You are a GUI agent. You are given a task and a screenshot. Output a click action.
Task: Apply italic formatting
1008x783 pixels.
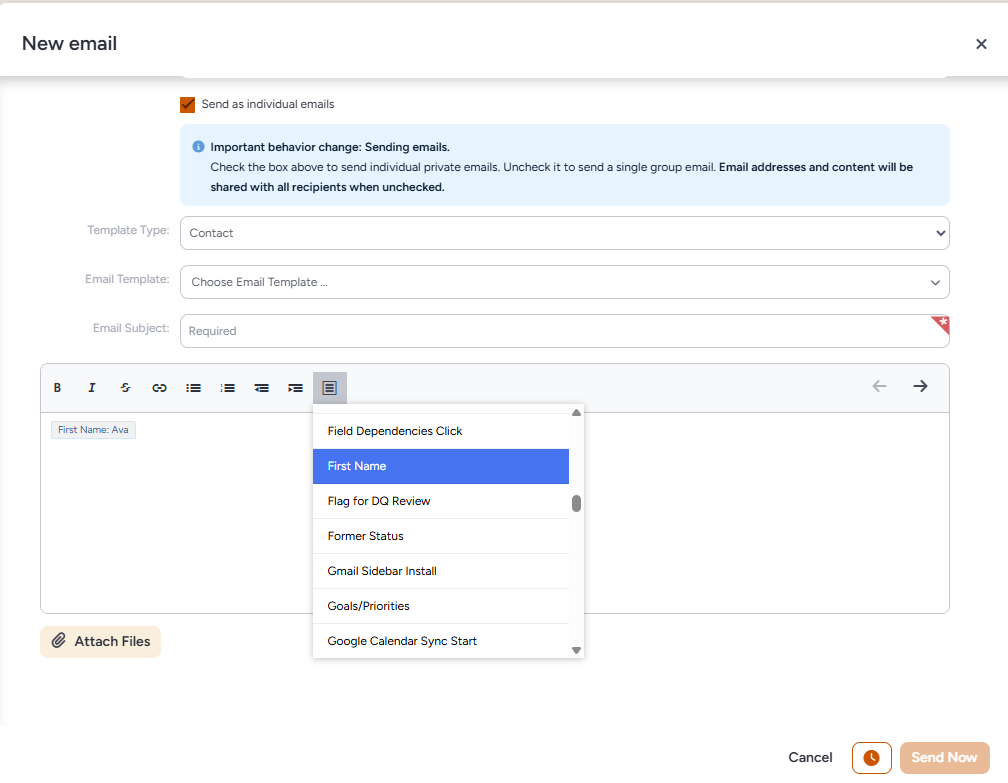pos(91,388)
